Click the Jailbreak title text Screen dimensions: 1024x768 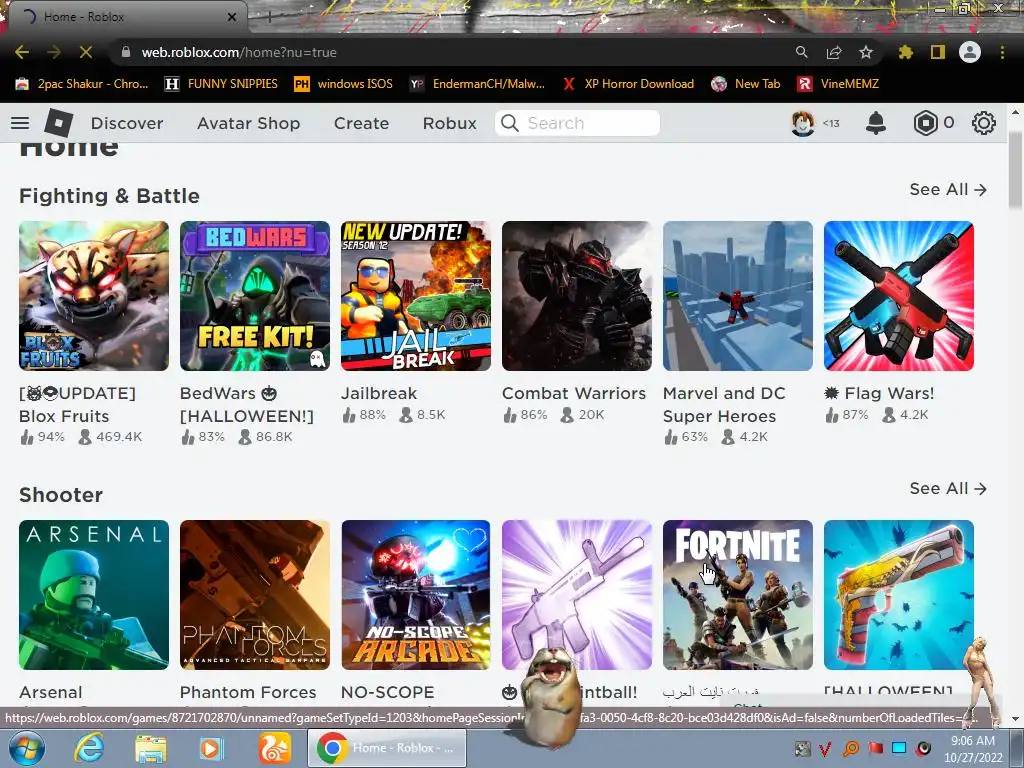[x=379, y=393]
